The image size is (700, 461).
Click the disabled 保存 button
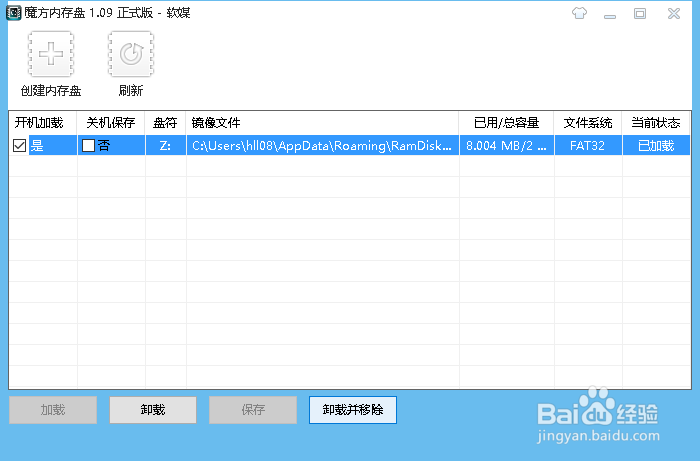tap(253, 410)
